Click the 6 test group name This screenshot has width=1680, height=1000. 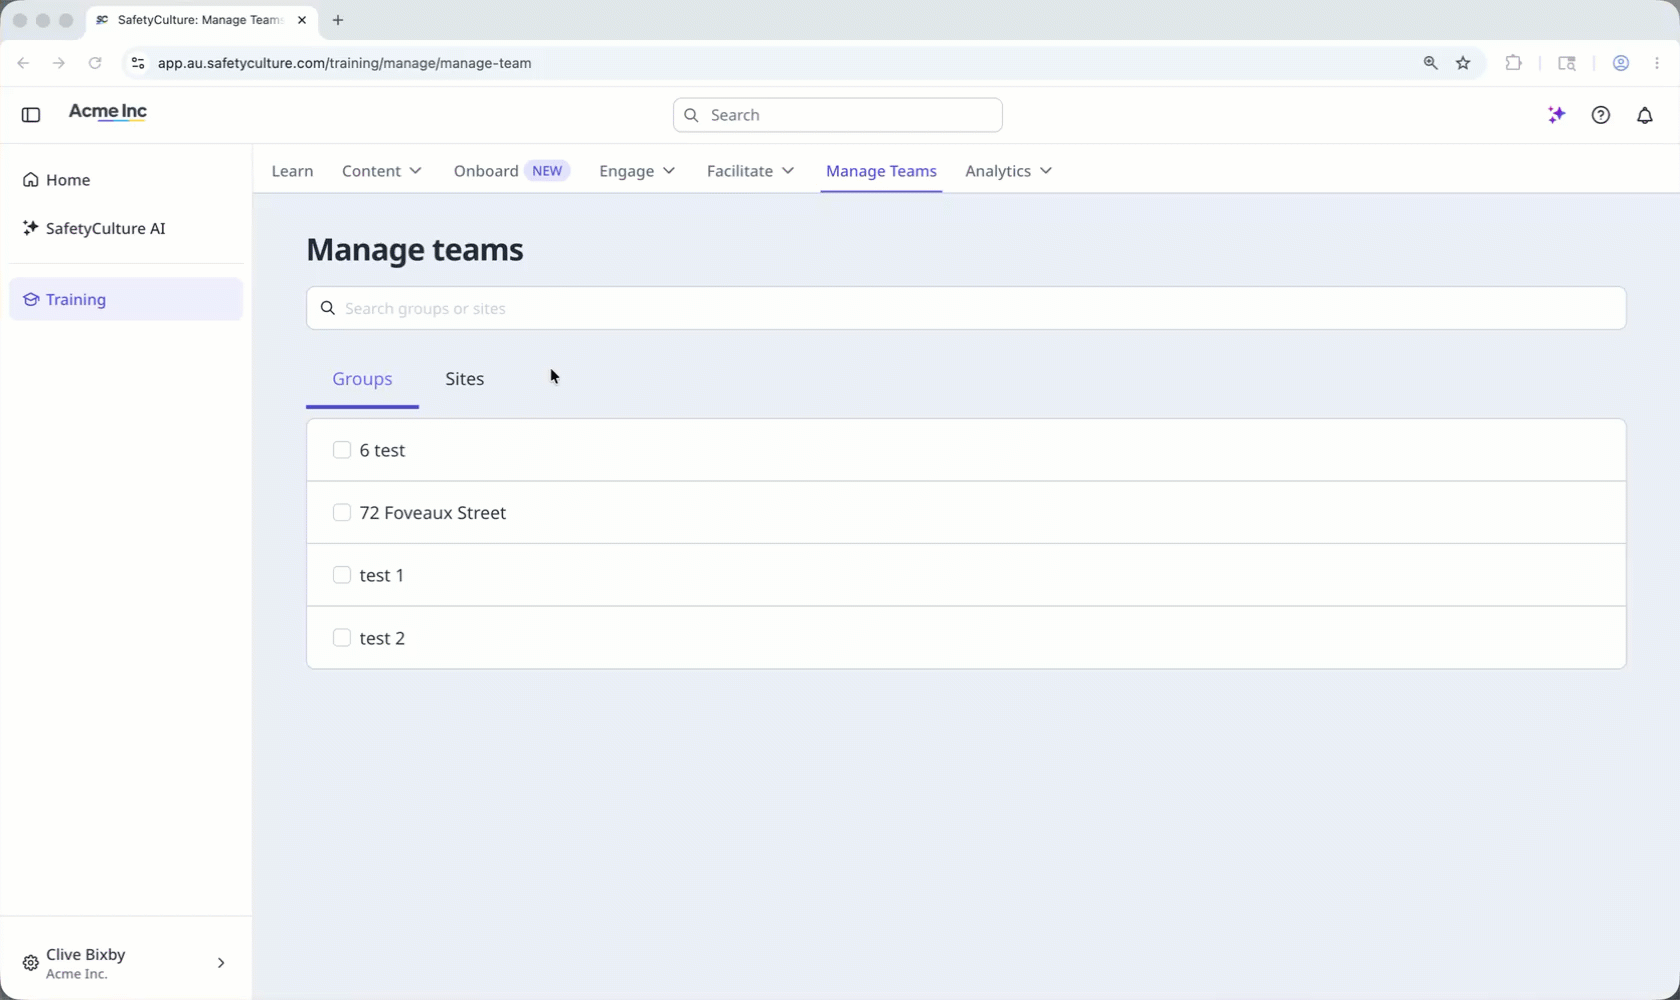[x=382, y=450]
